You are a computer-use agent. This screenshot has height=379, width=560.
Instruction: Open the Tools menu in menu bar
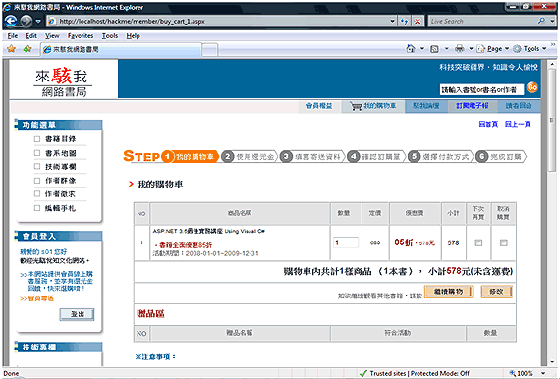click(110, 36)
